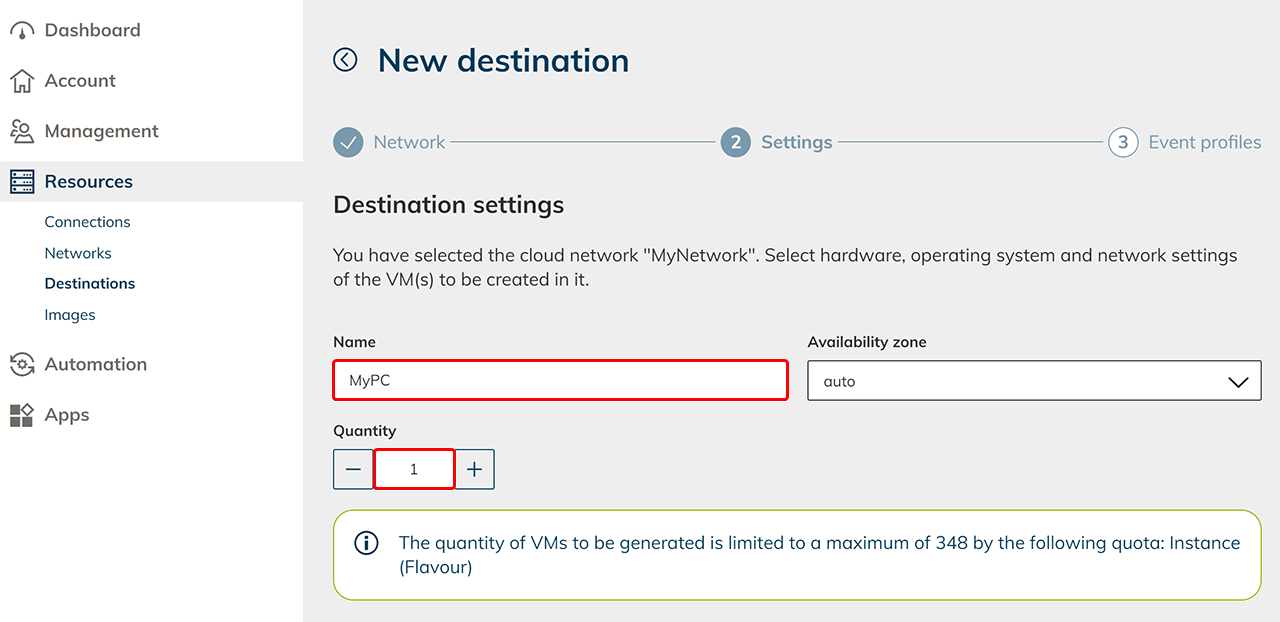Decrease quantity with the minus button
Viewport: 1280px width, 622px height.
pos(353,469)
